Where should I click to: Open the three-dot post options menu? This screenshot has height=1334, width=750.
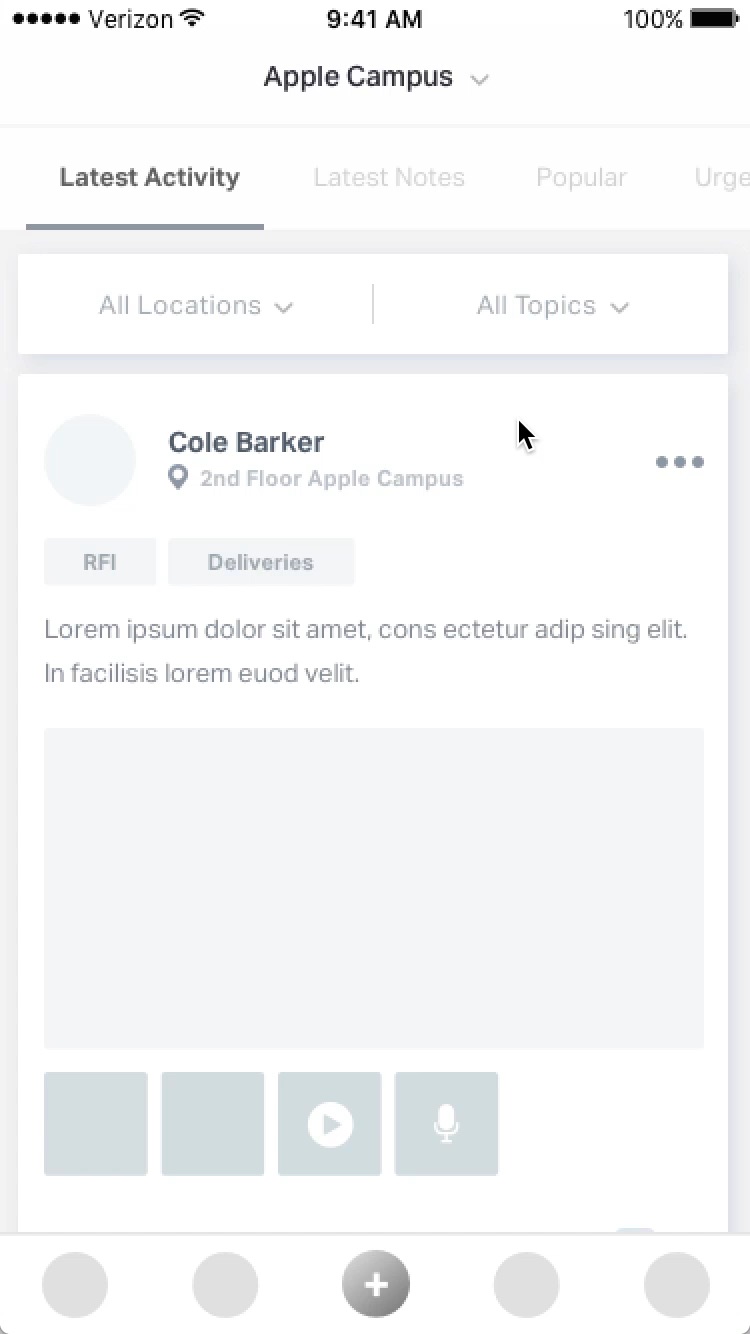point(680,462)
